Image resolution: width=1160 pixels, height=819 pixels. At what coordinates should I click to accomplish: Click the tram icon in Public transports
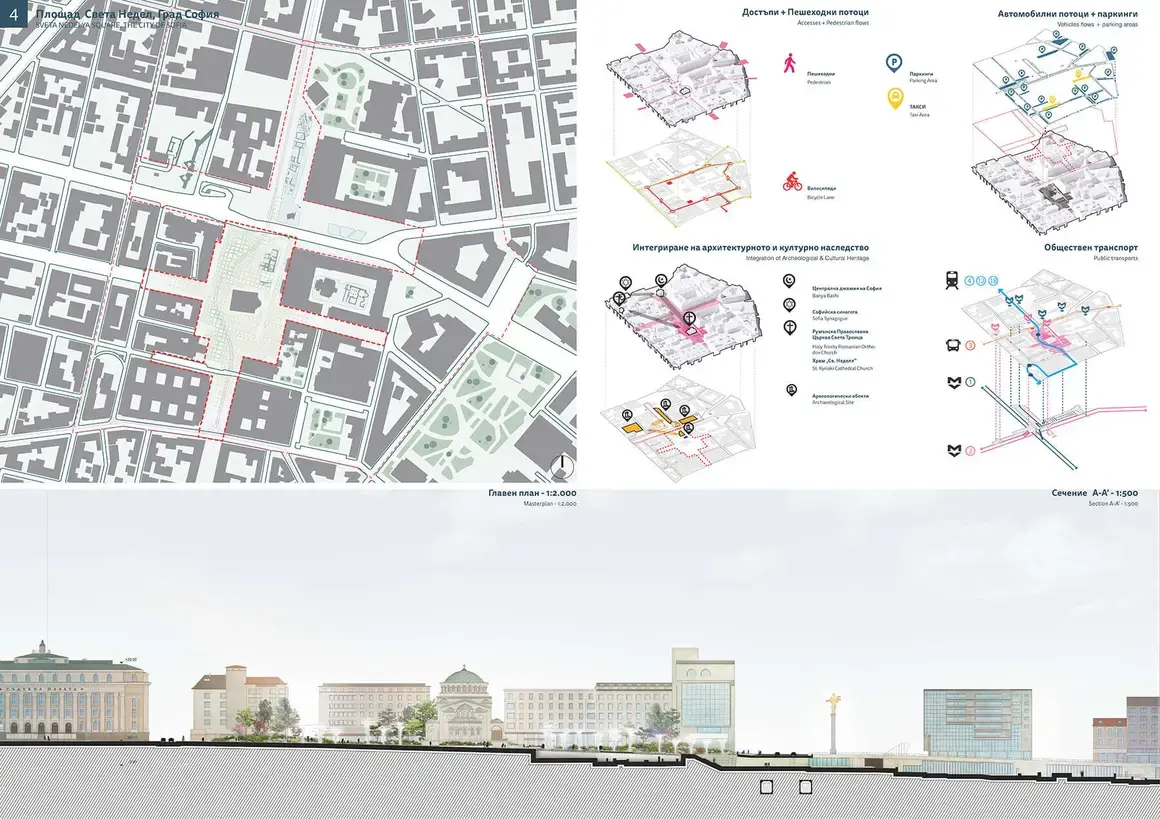pos(953,282)
